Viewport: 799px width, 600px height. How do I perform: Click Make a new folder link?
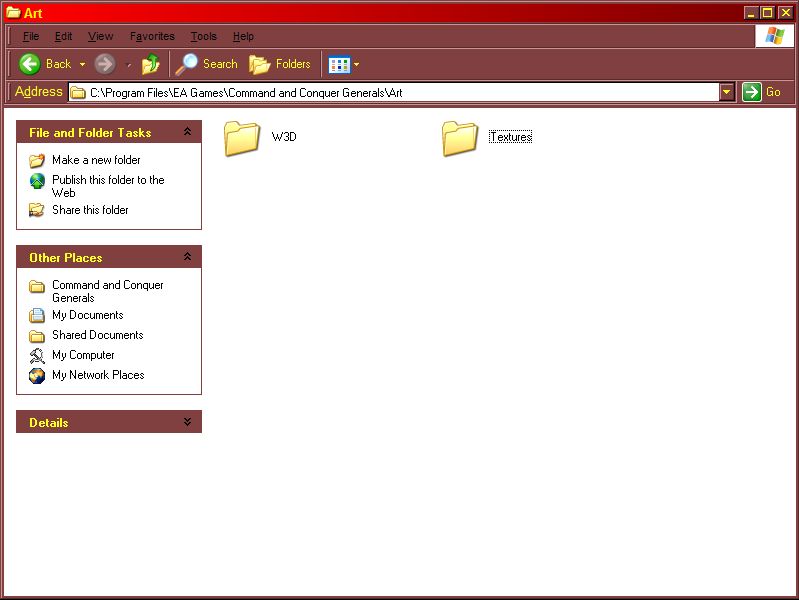(96, 160)
